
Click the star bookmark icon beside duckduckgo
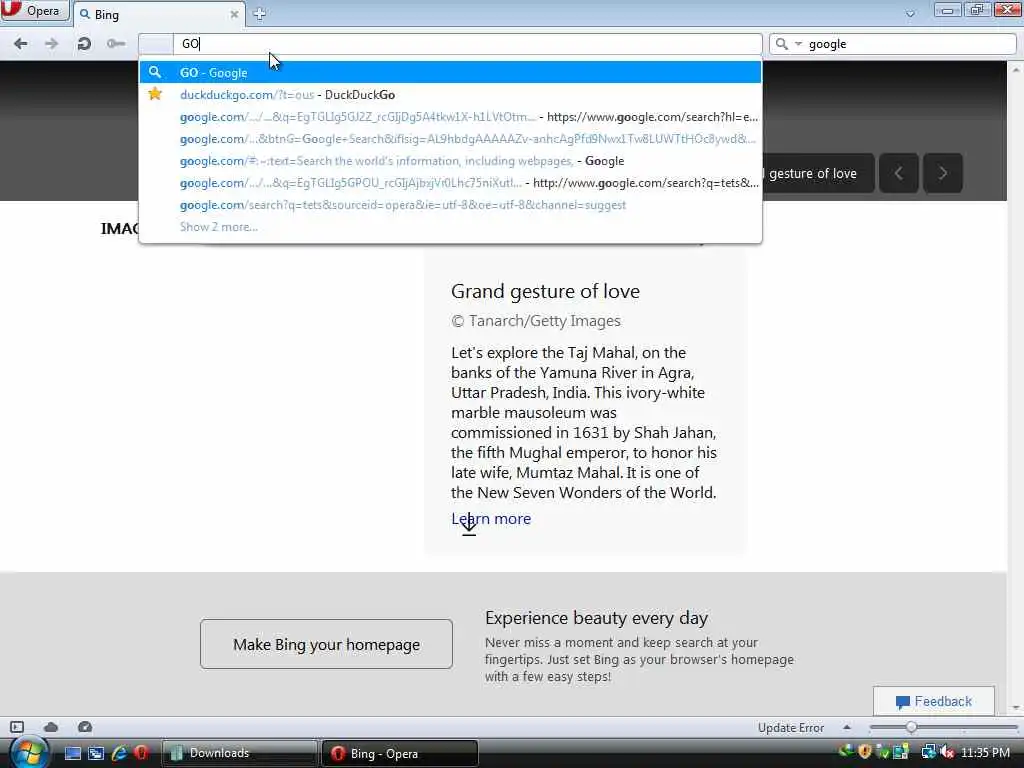155,94
